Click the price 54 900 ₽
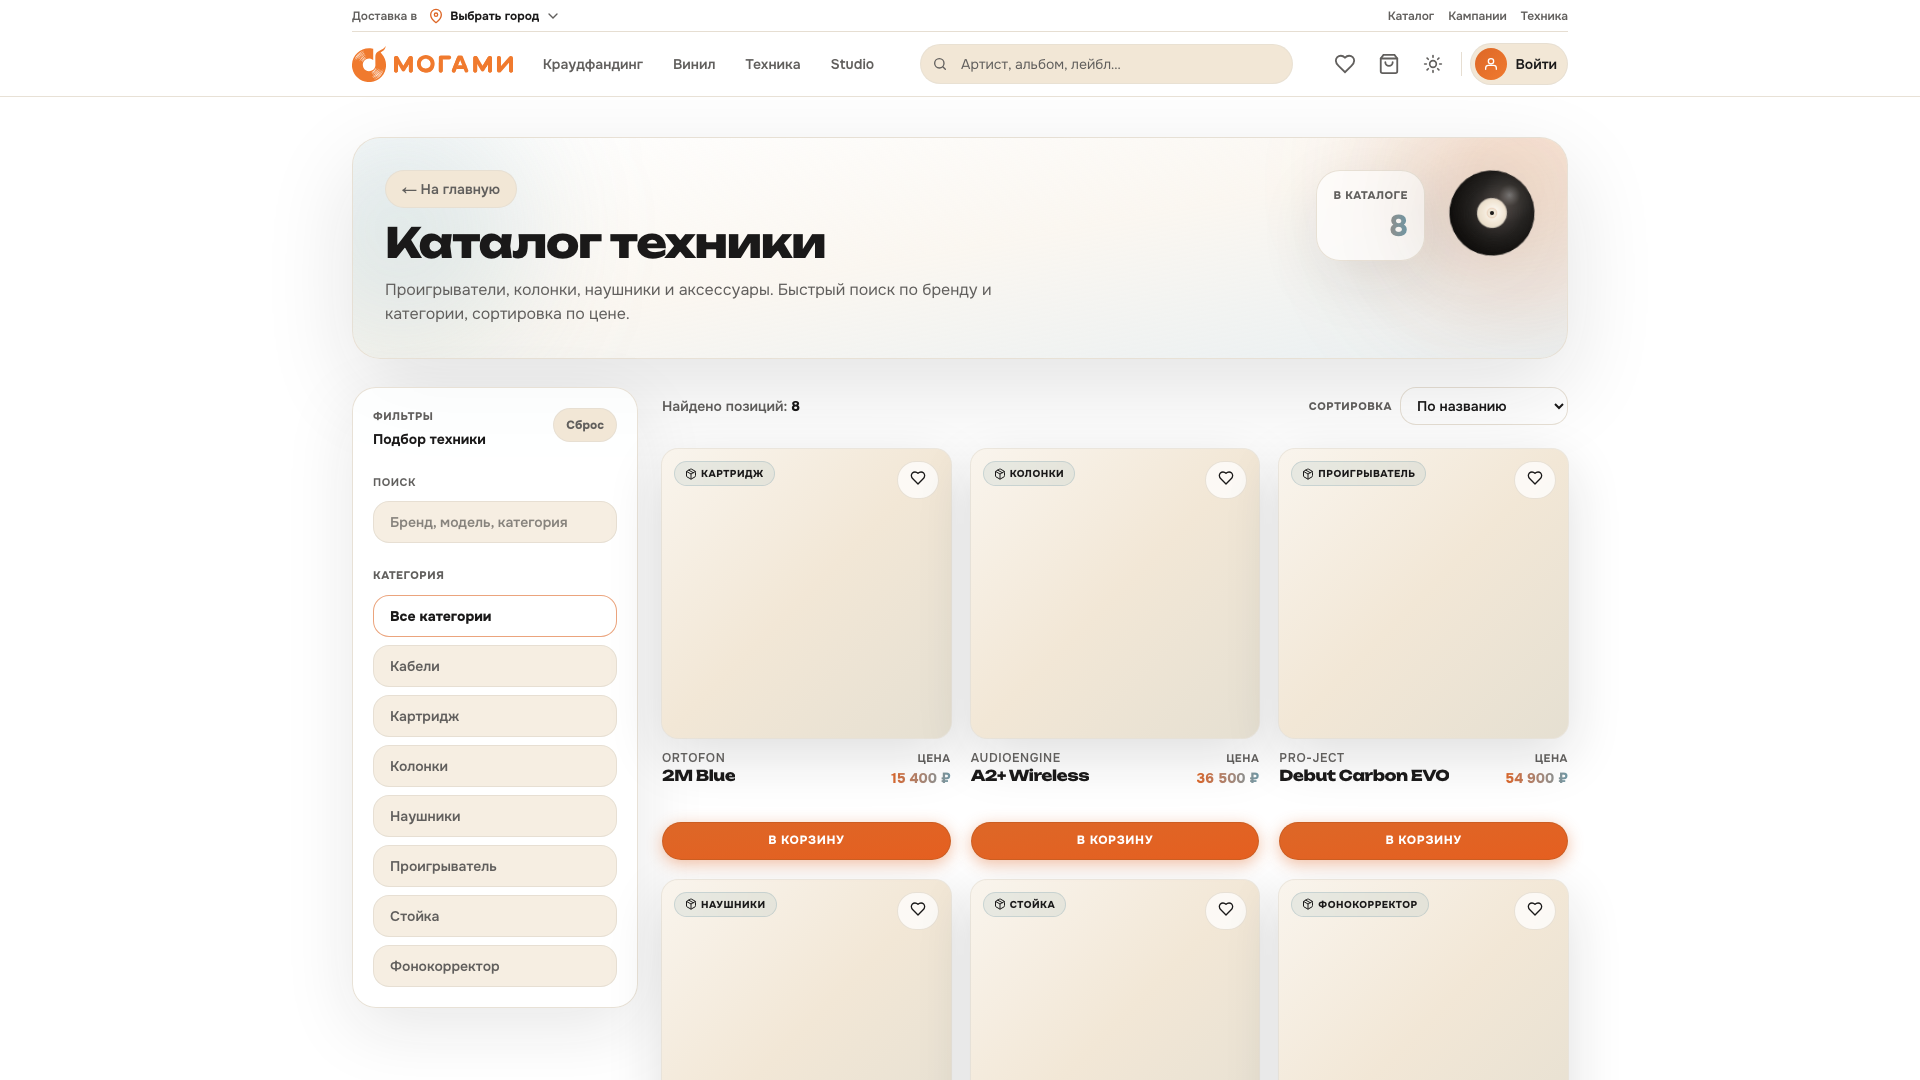The image size is (1920, 1080). [x=1537, y=778]
